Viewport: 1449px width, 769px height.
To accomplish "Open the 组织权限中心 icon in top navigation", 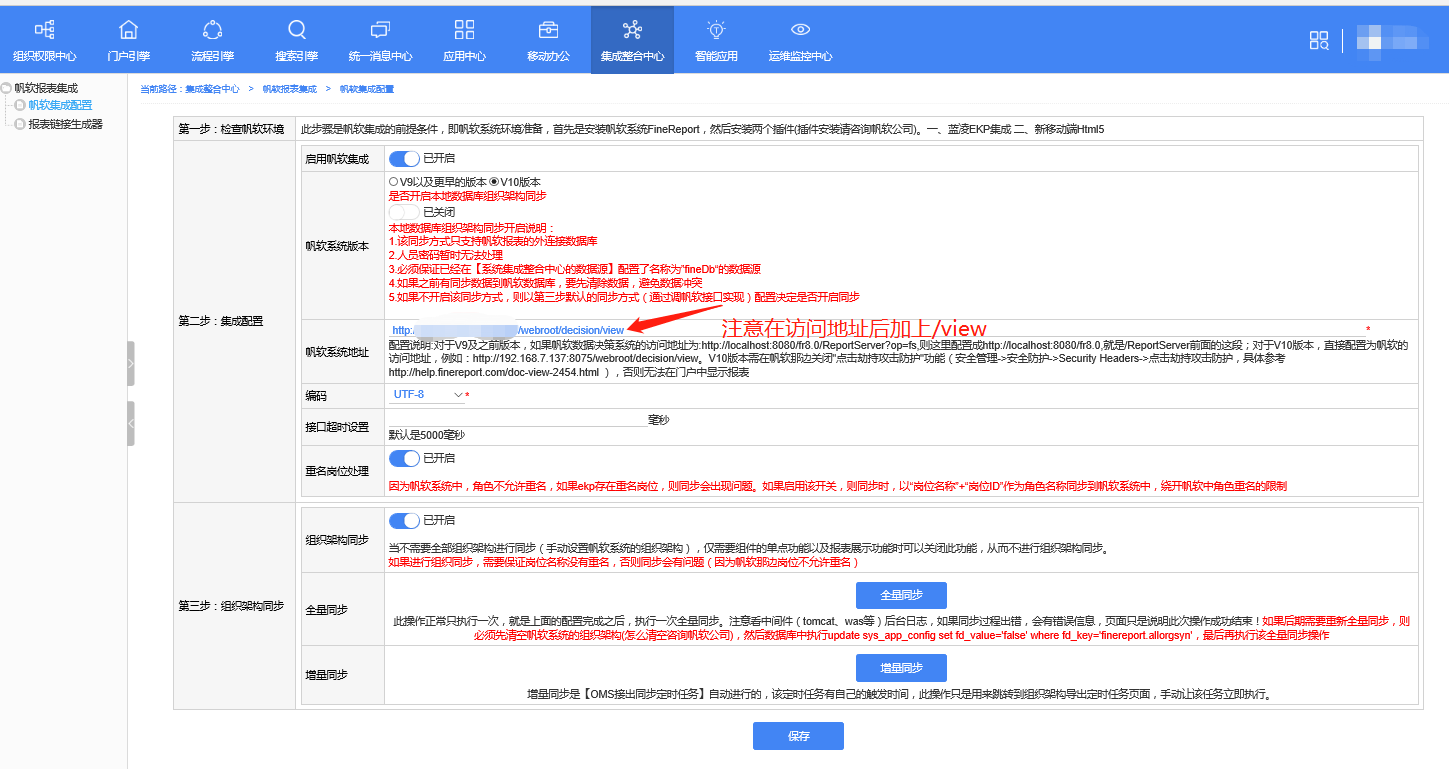I will [44, 30].
